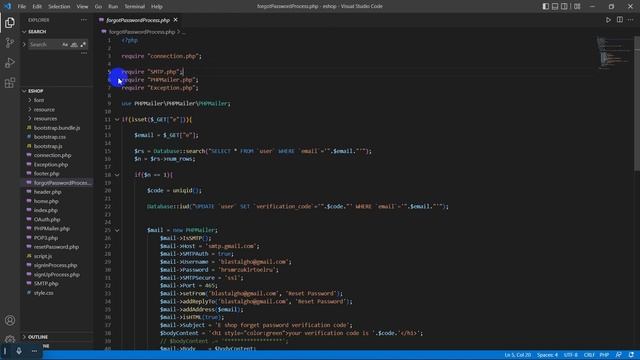The image size is (640, 360).
Task: Open connection.php in explorer
Action: [x=52, y=156]
